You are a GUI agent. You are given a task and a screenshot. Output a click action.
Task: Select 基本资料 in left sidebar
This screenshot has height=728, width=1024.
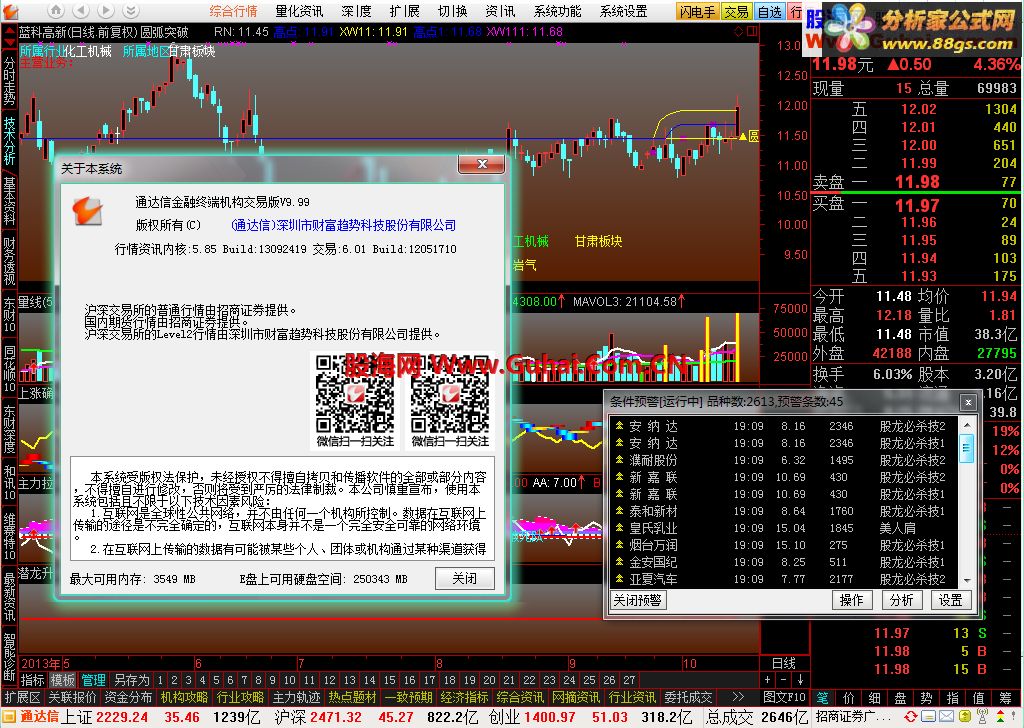(9, 200)
